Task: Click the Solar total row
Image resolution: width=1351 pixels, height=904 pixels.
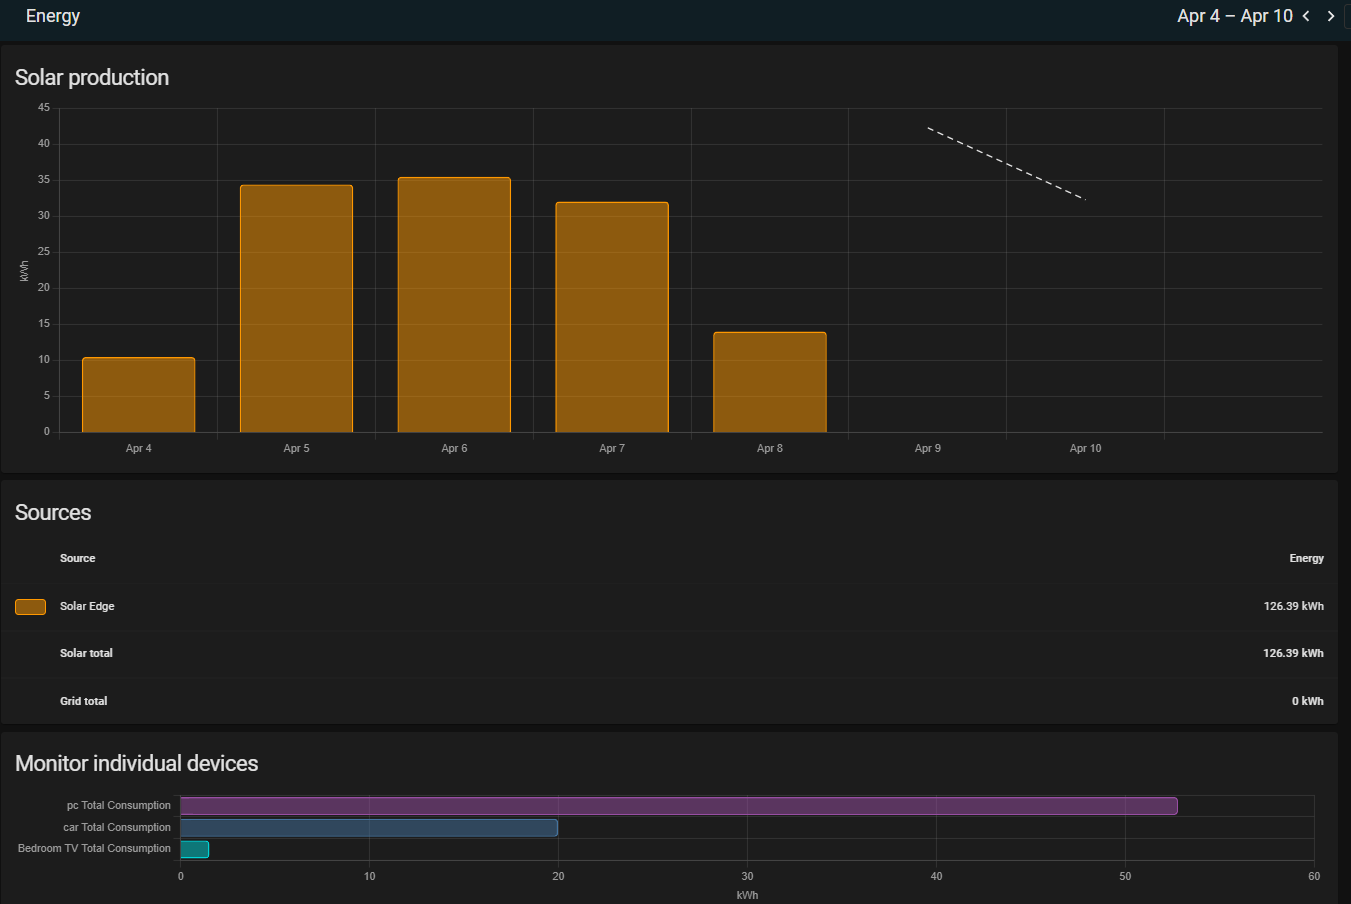Action: click(x=669, y=654)
